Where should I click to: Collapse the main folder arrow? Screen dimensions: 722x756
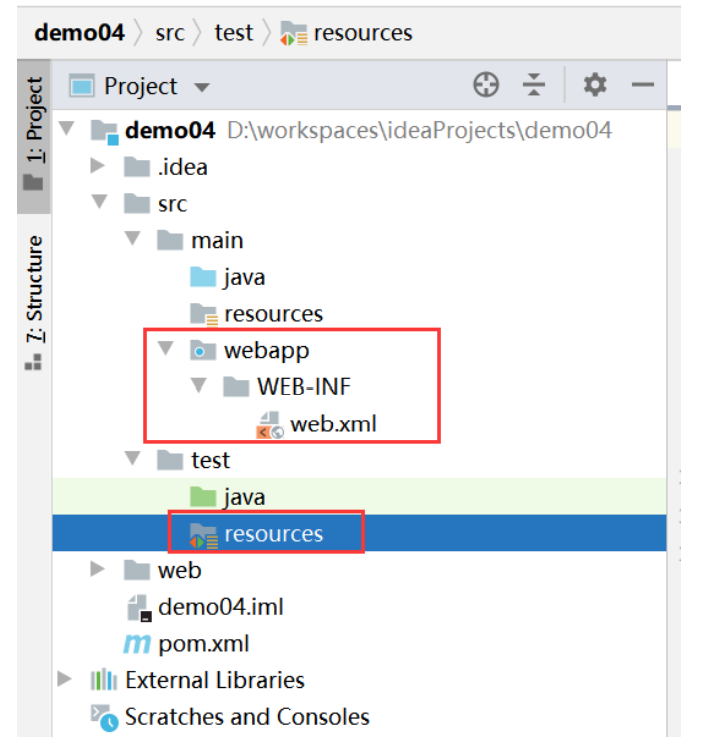(x=133, y=238)
